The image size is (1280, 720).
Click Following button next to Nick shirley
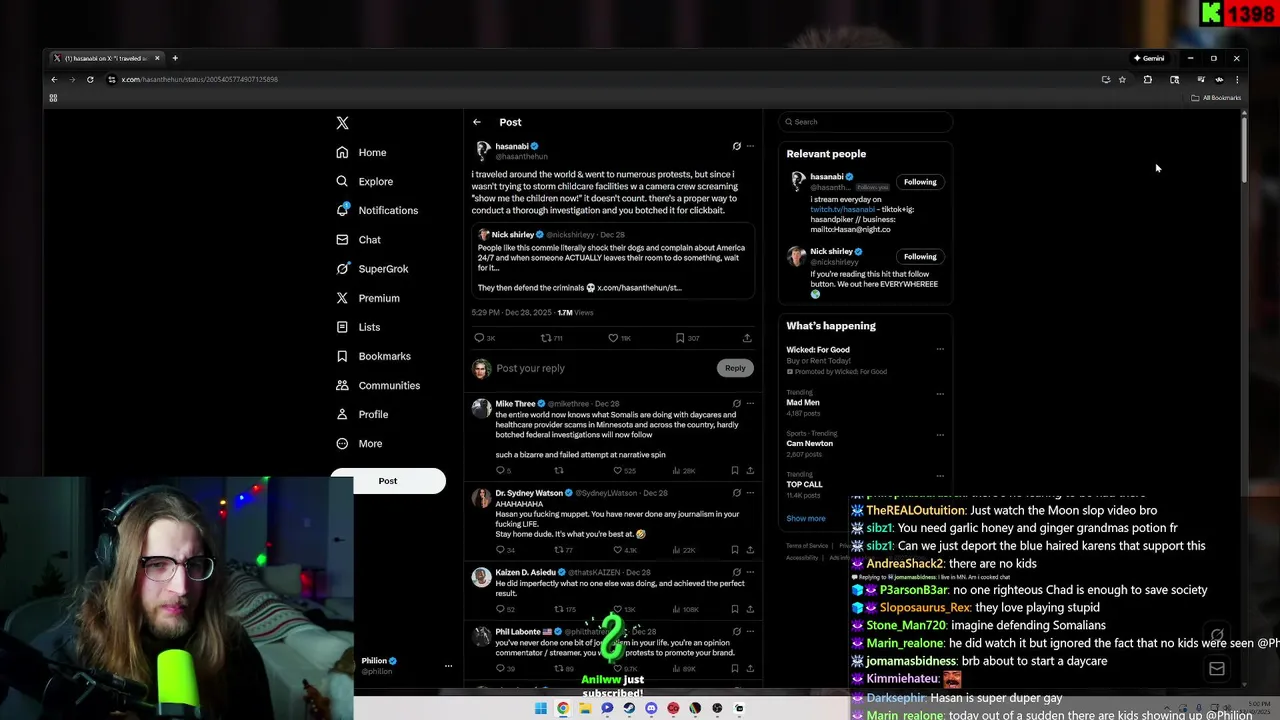click(x=920, y=257)
